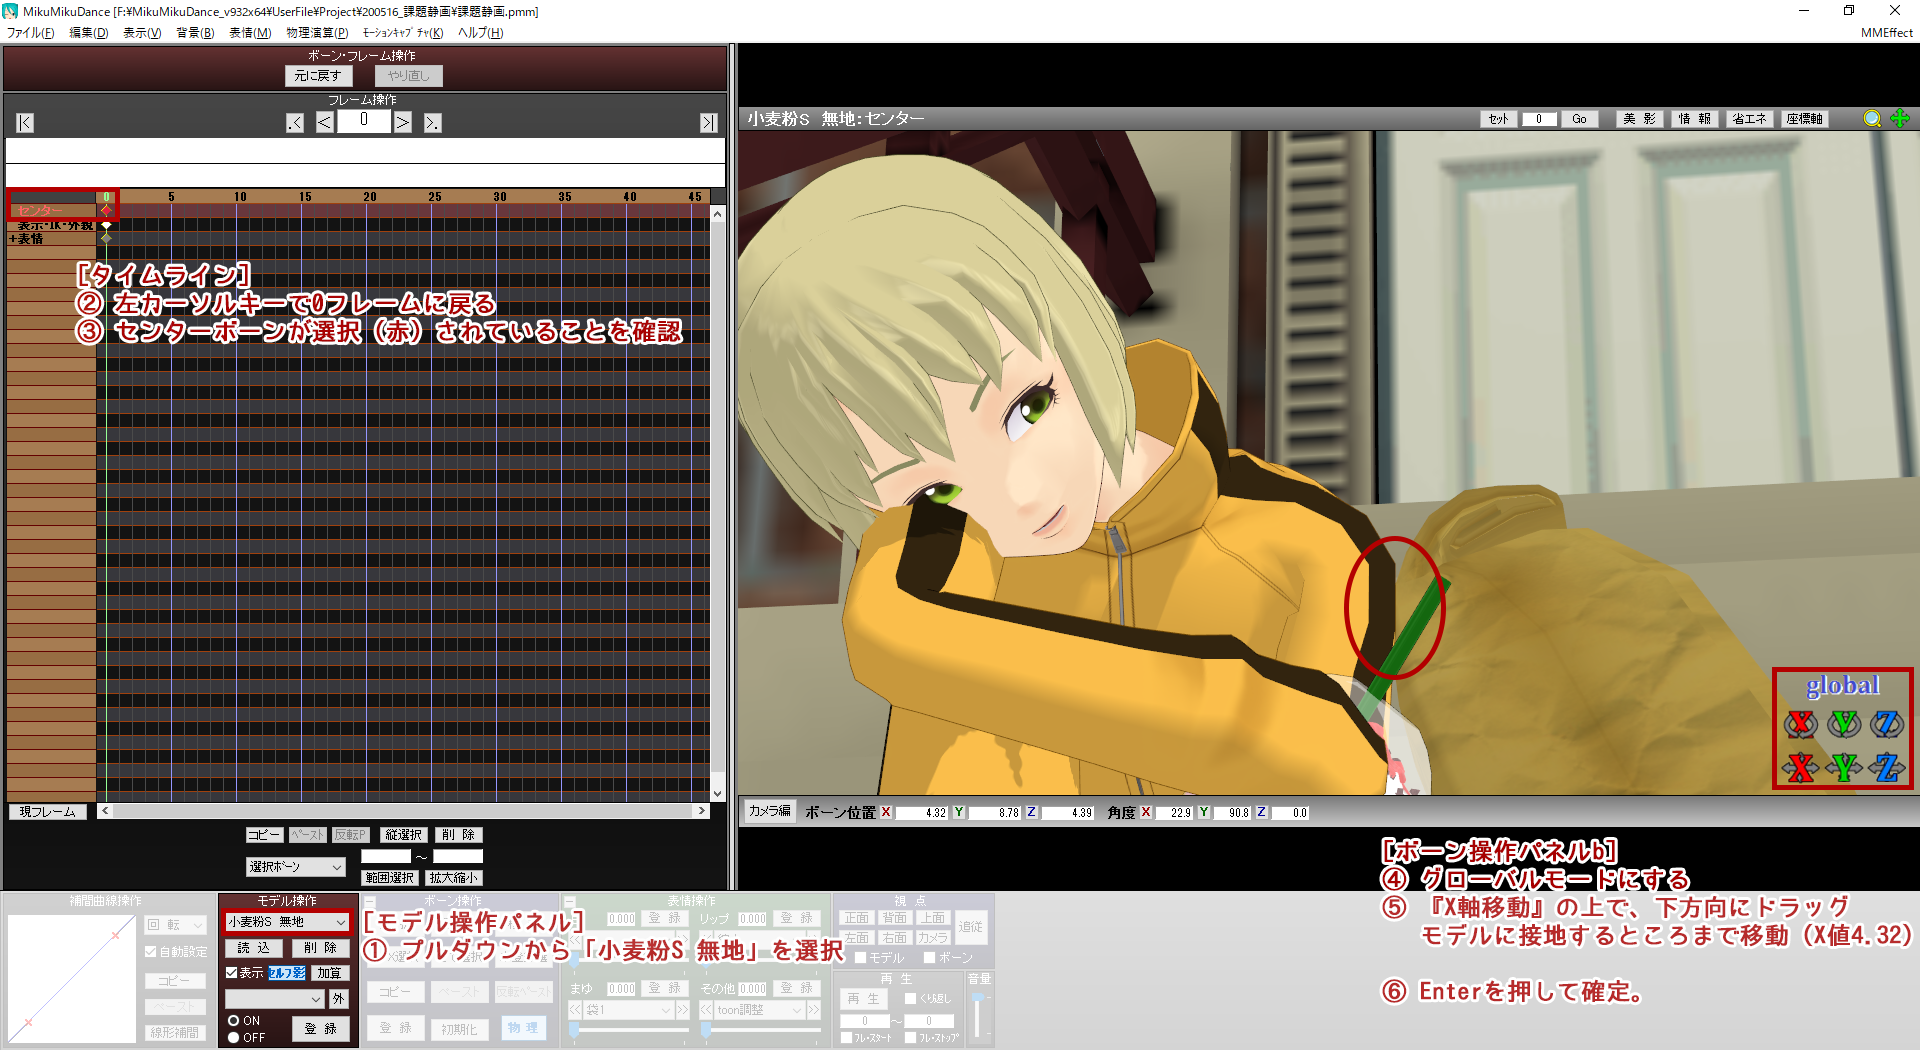Advance one frame with the > button
Screen dimensions: 1920x1050
click(402, 123)
